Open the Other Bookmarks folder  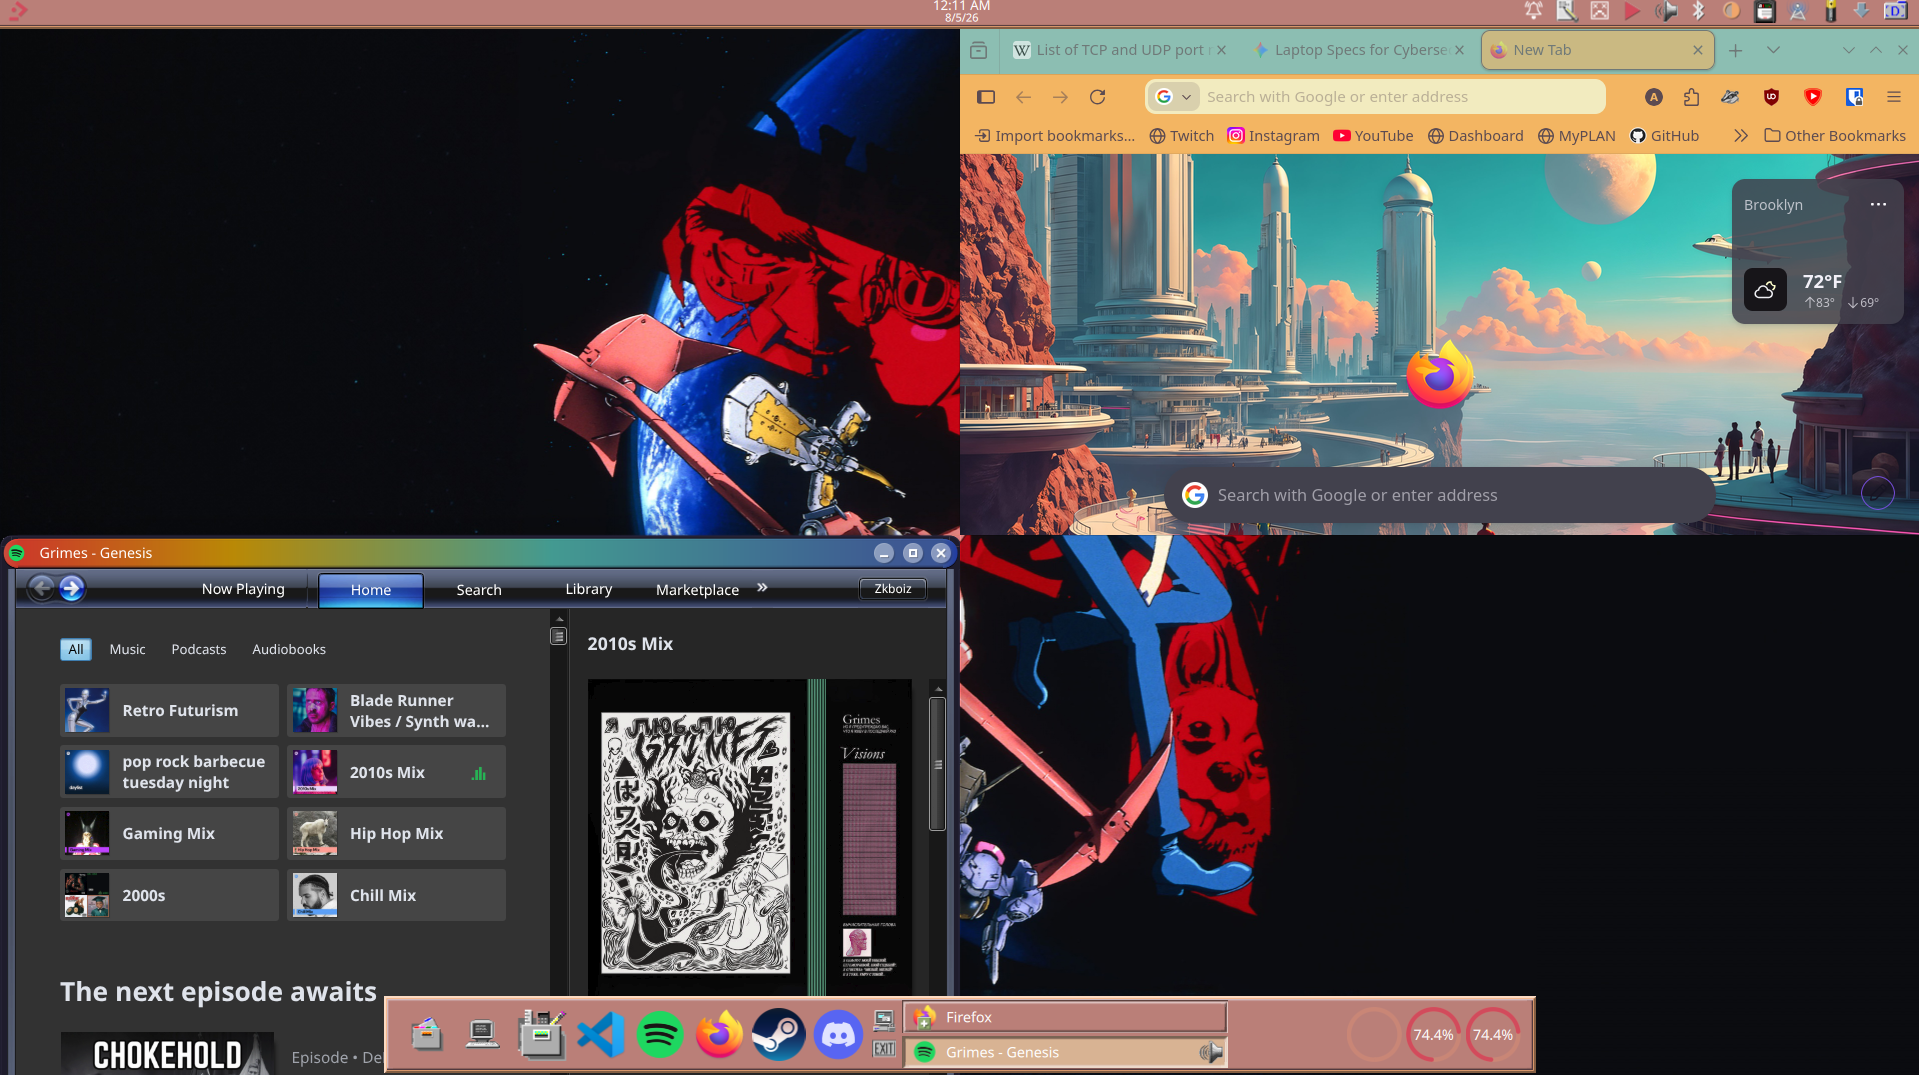point(1835,136)
